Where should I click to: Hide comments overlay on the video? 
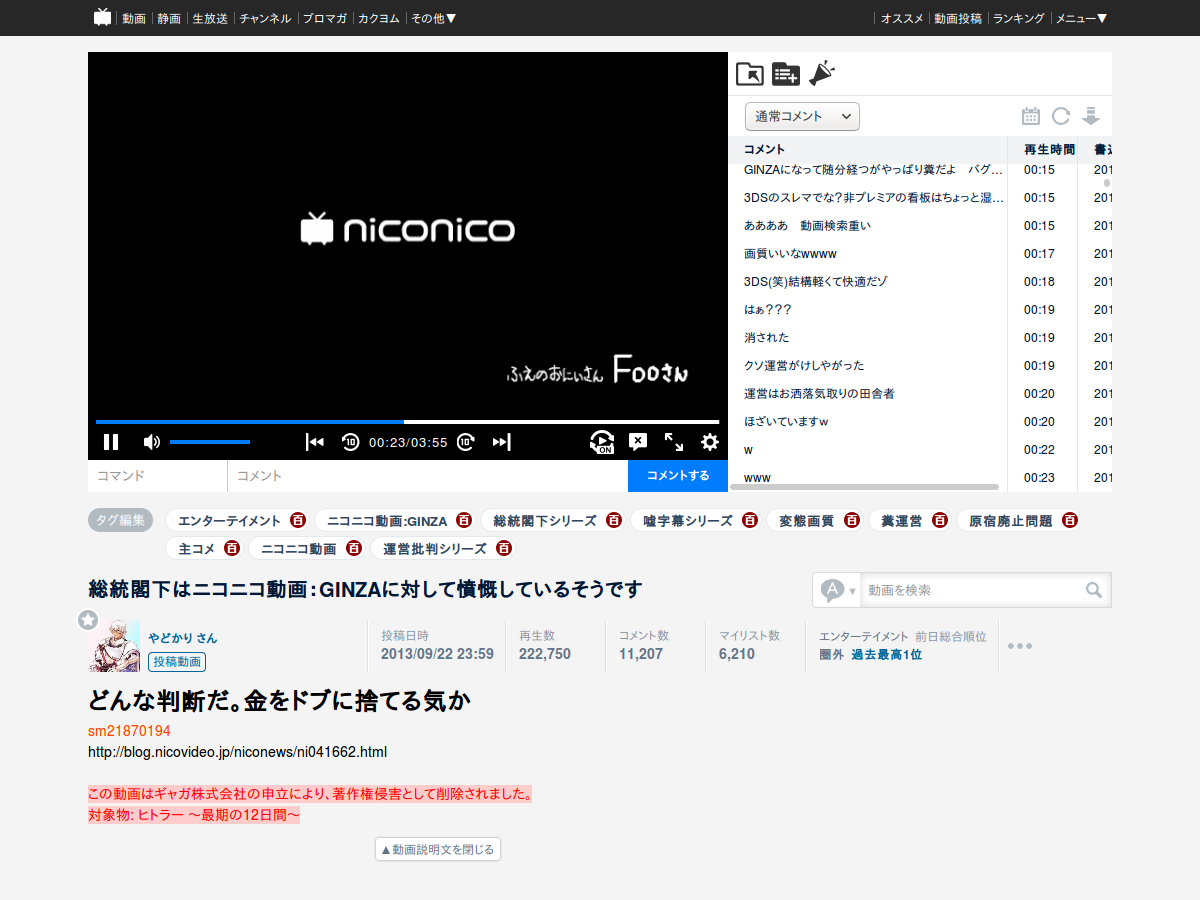point(638,441)
